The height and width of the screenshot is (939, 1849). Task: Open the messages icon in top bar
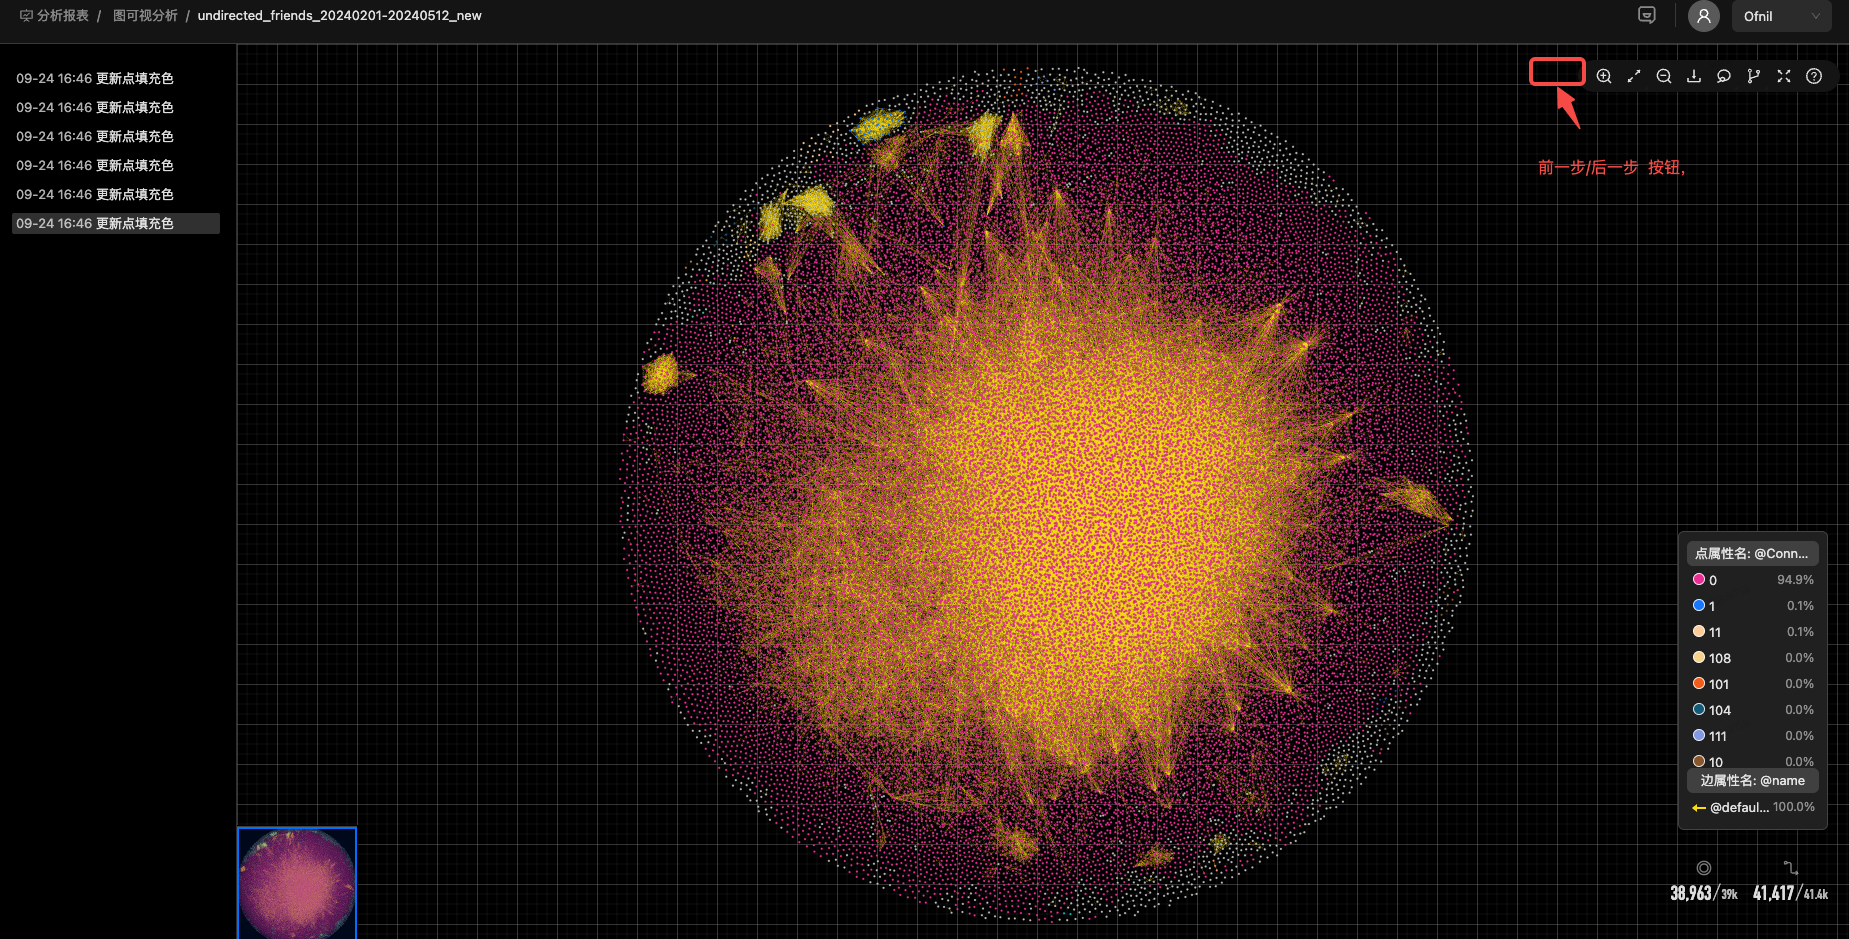pyautogui.click(x=1647, y=15)
